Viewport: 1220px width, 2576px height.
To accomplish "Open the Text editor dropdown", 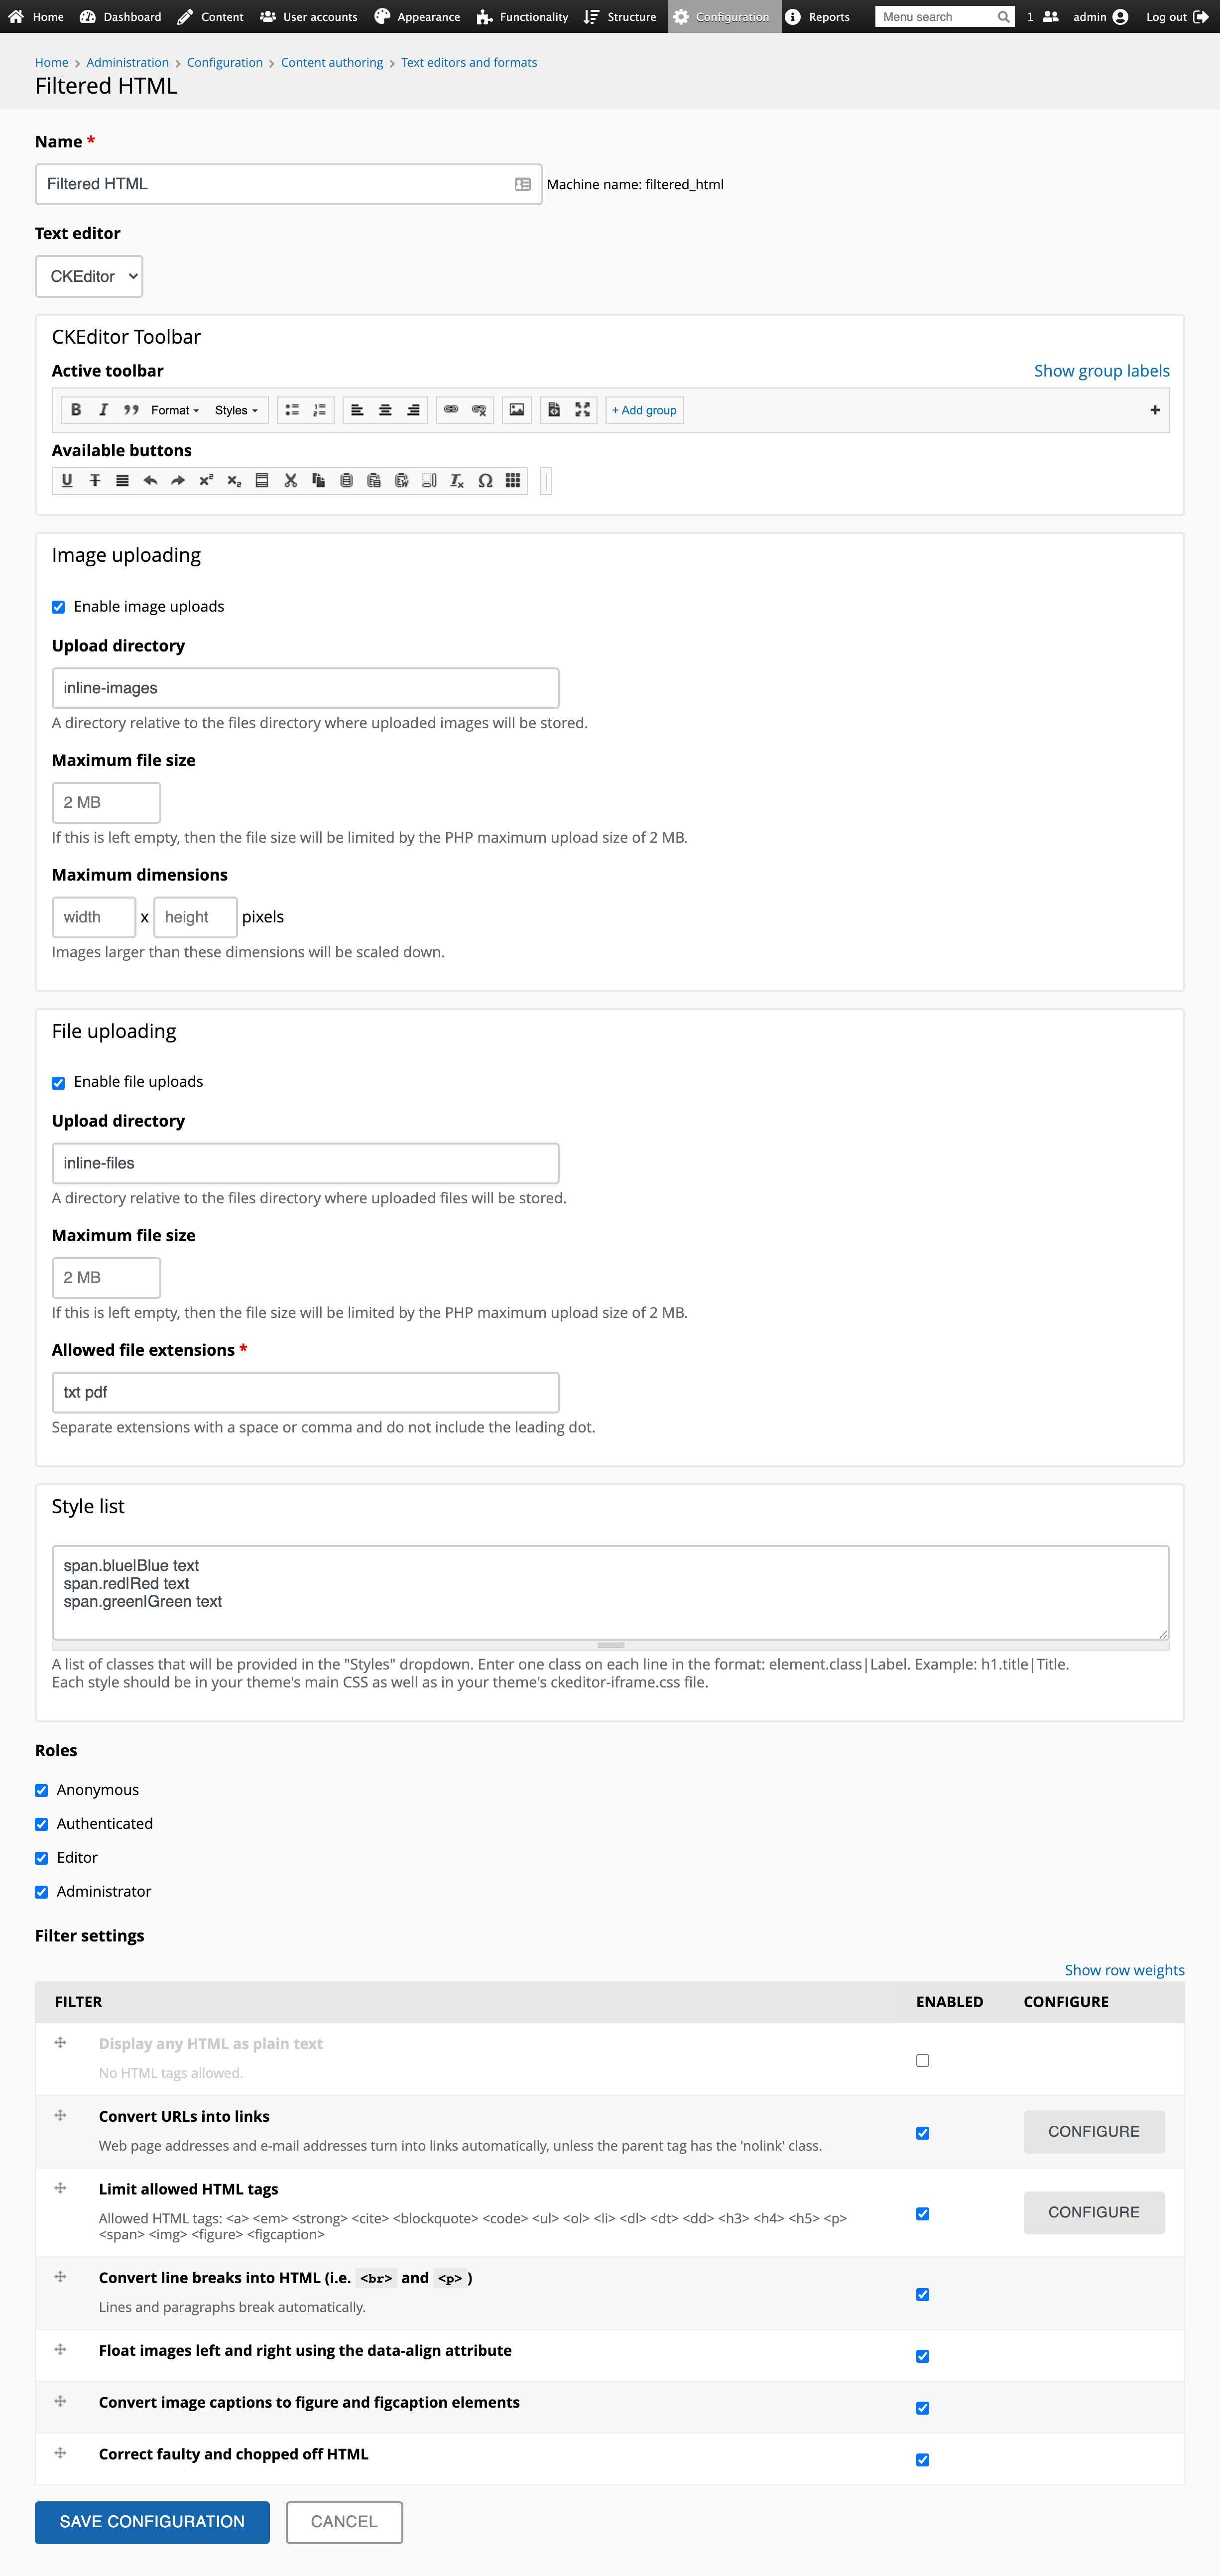I will (x=88, y=276).
